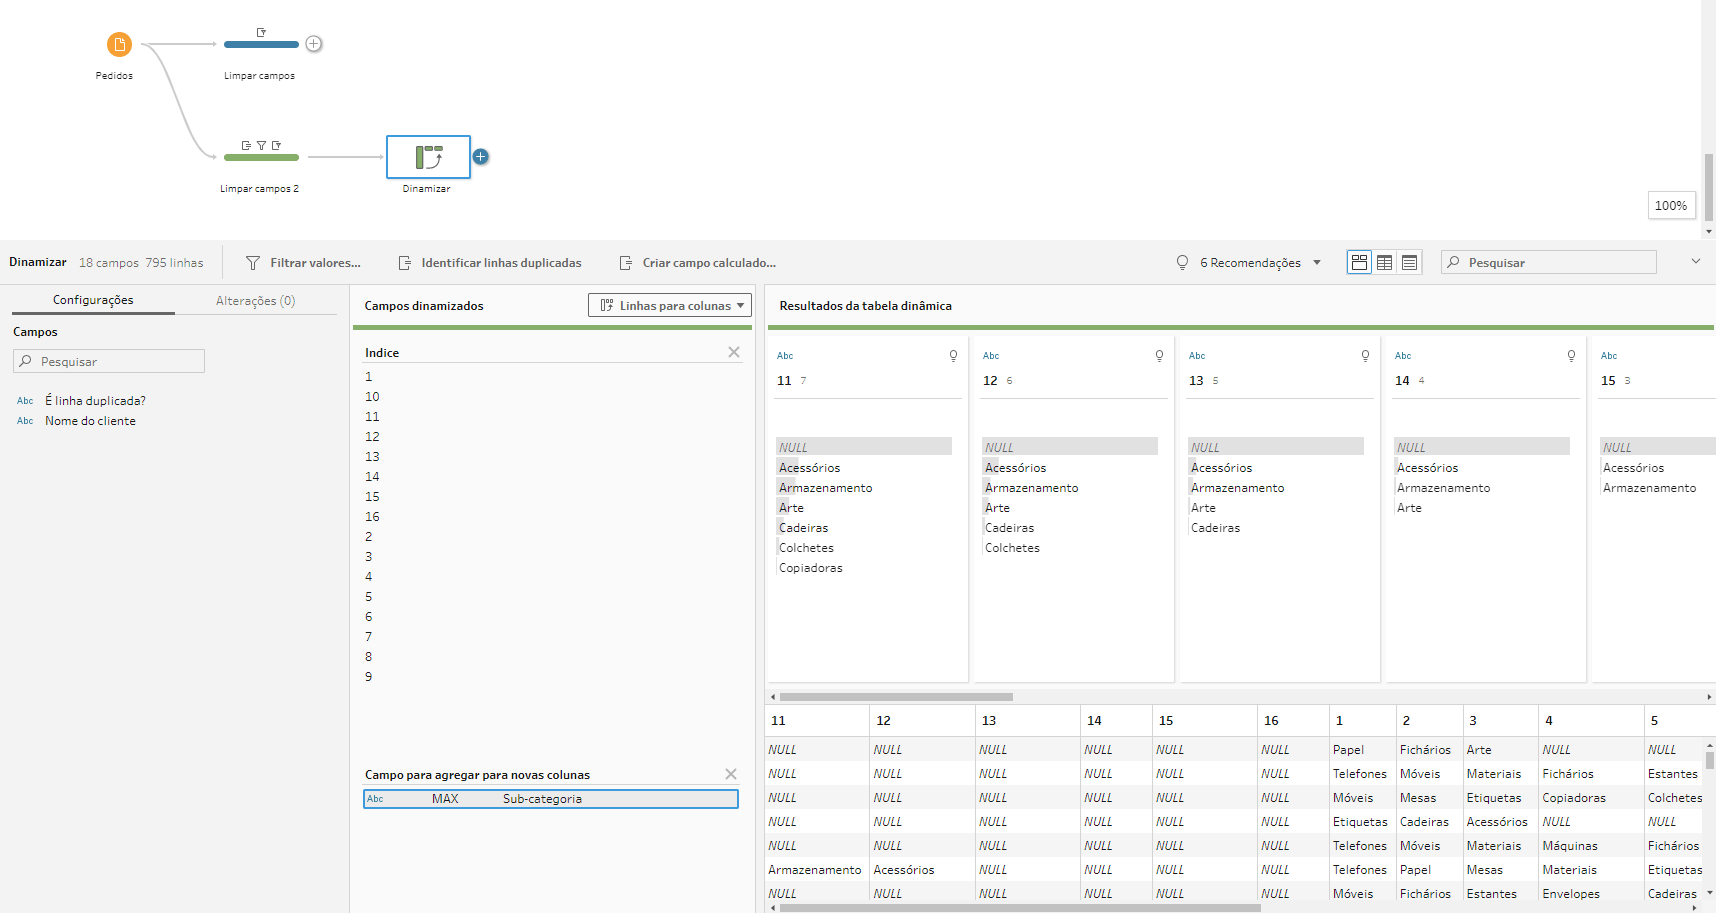Screen dimensions: 1716x913
Task: Switch to list view
Action: pyautogui.click(x=1409, y=263)
